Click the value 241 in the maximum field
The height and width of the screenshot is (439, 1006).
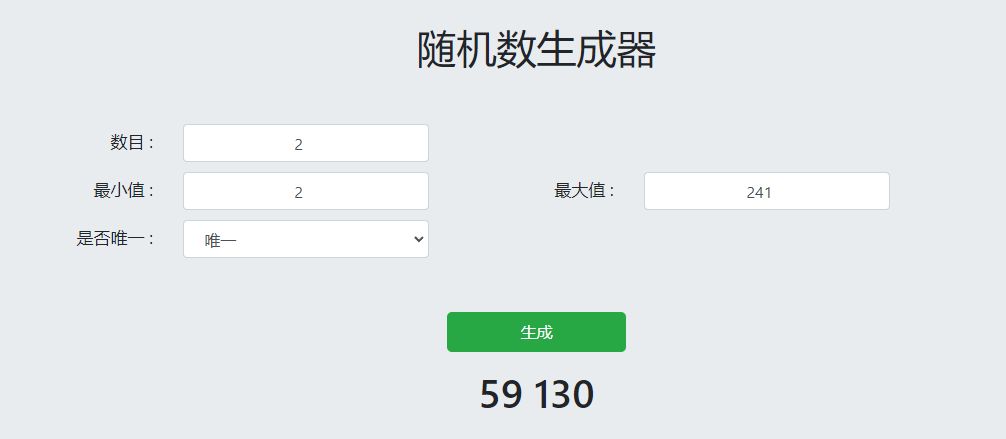759,192
